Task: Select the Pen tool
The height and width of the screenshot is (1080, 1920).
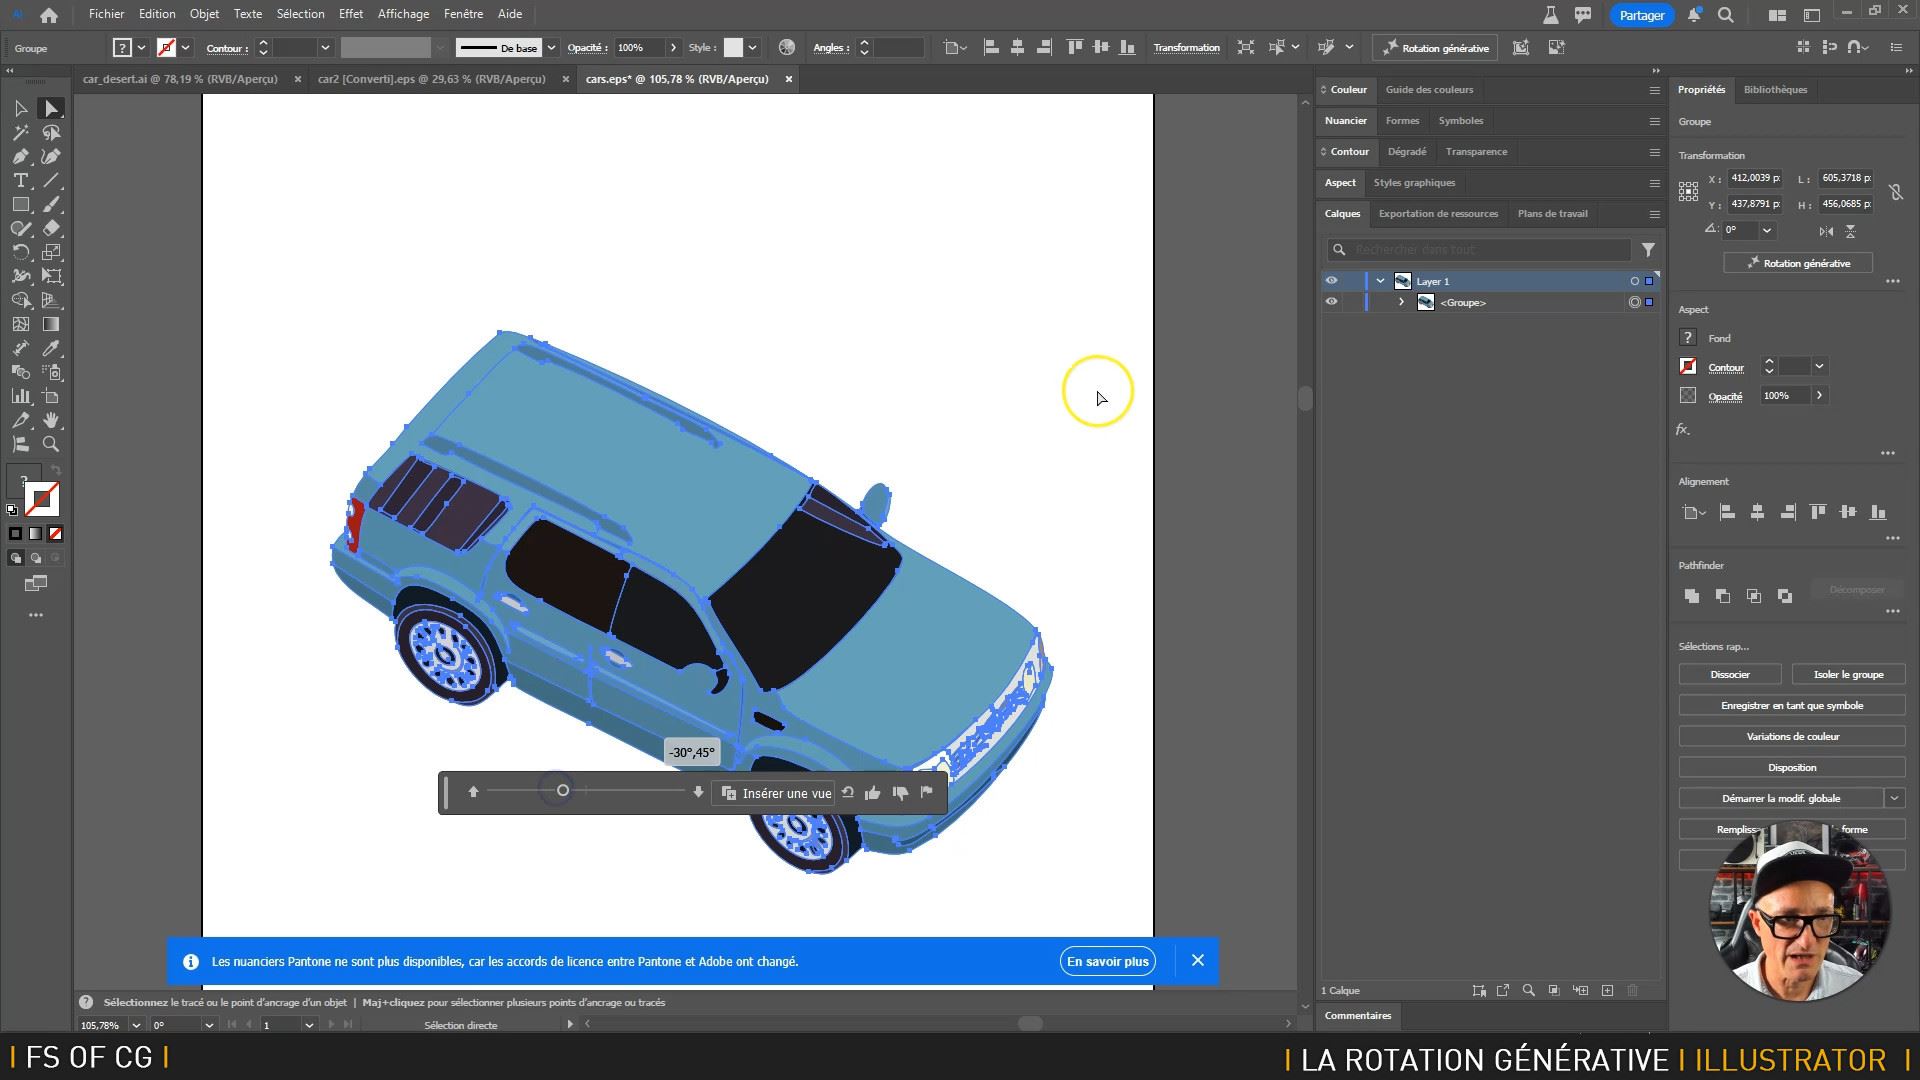Action: (20, 156)
